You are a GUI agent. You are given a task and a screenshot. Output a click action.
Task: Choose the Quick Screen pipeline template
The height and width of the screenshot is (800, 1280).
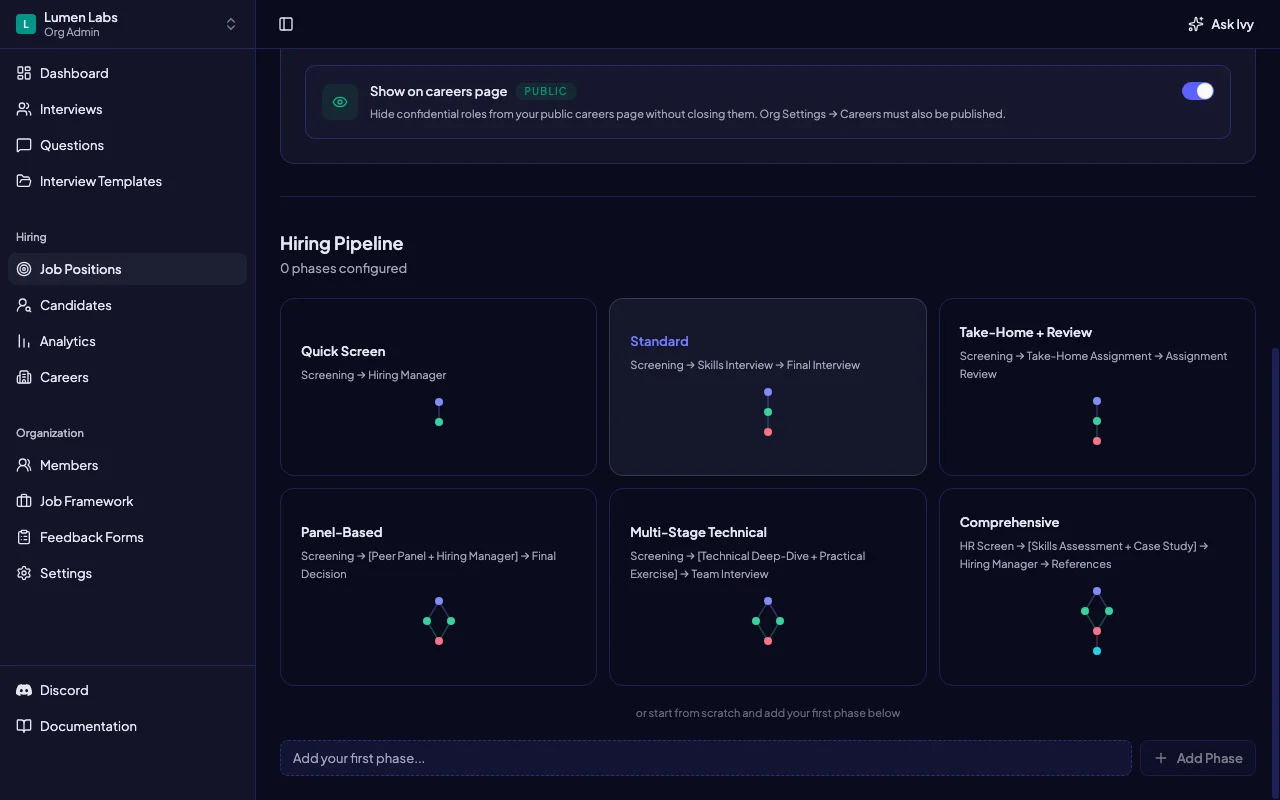(x=438, y=387)
